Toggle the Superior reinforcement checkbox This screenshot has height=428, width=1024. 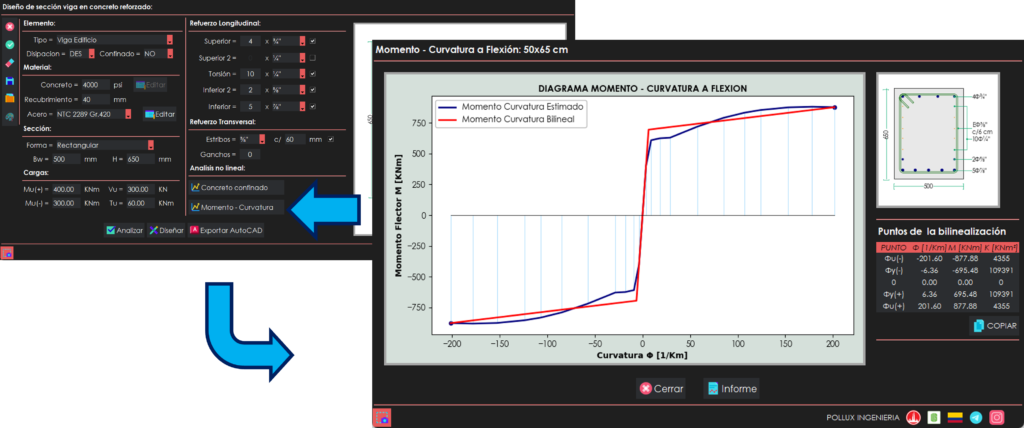(313, 41)
